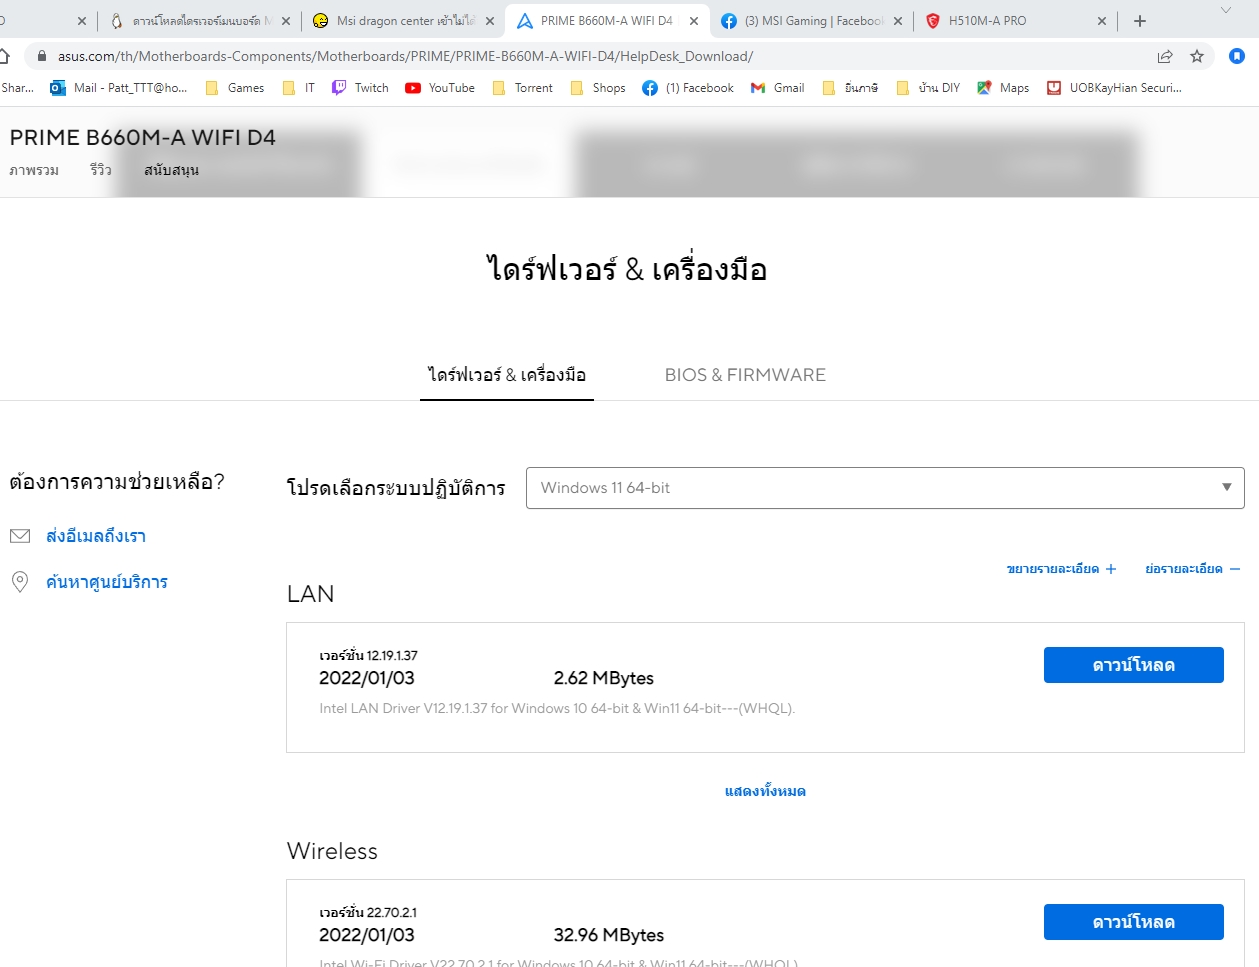The width and height of the screenshot is (1259, 967).
Task: Open the บ้าน DIY bookmark folder
Action: tap(928, 88)
